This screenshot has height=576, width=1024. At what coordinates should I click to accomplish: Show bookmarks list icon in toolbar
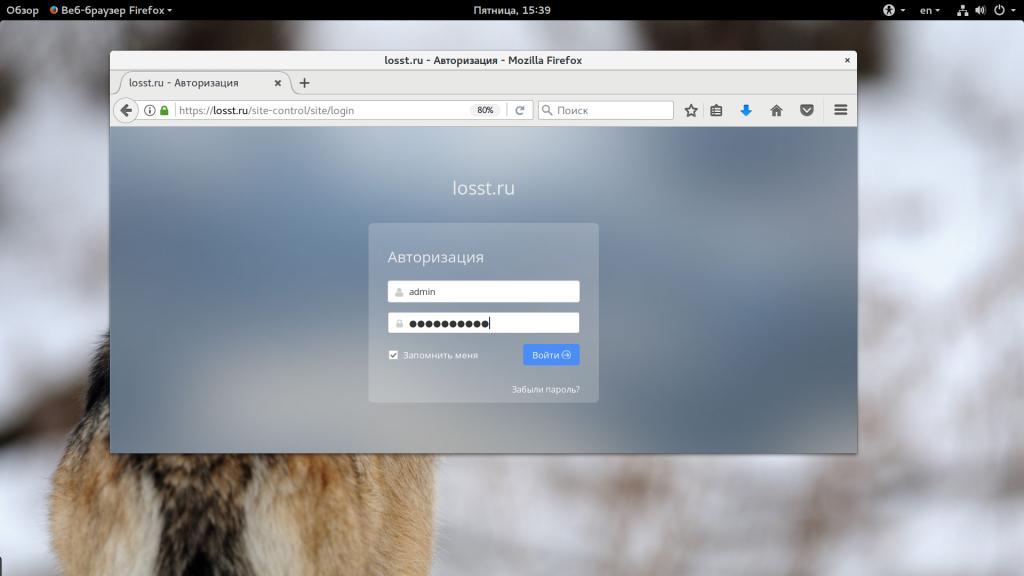pos(717,111)
